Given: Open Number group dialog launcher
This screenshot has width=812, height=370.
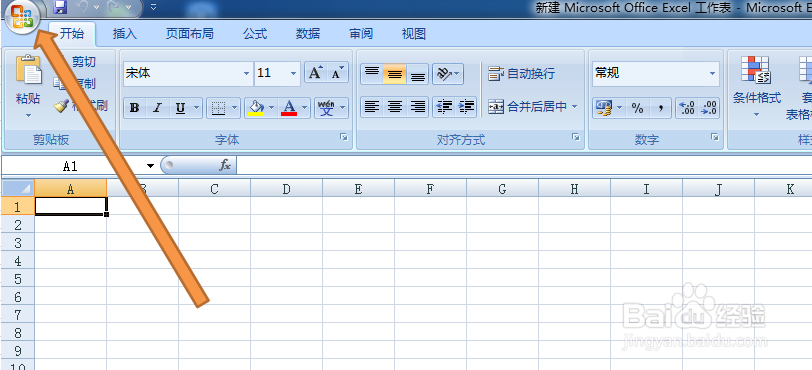Looking at the screenshot, I should tap(715, 137).
